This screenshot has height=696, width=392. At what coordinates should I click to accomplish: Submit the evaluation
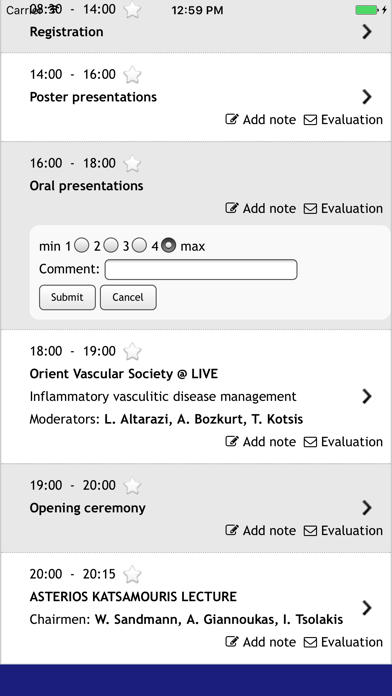pos(67,297)
